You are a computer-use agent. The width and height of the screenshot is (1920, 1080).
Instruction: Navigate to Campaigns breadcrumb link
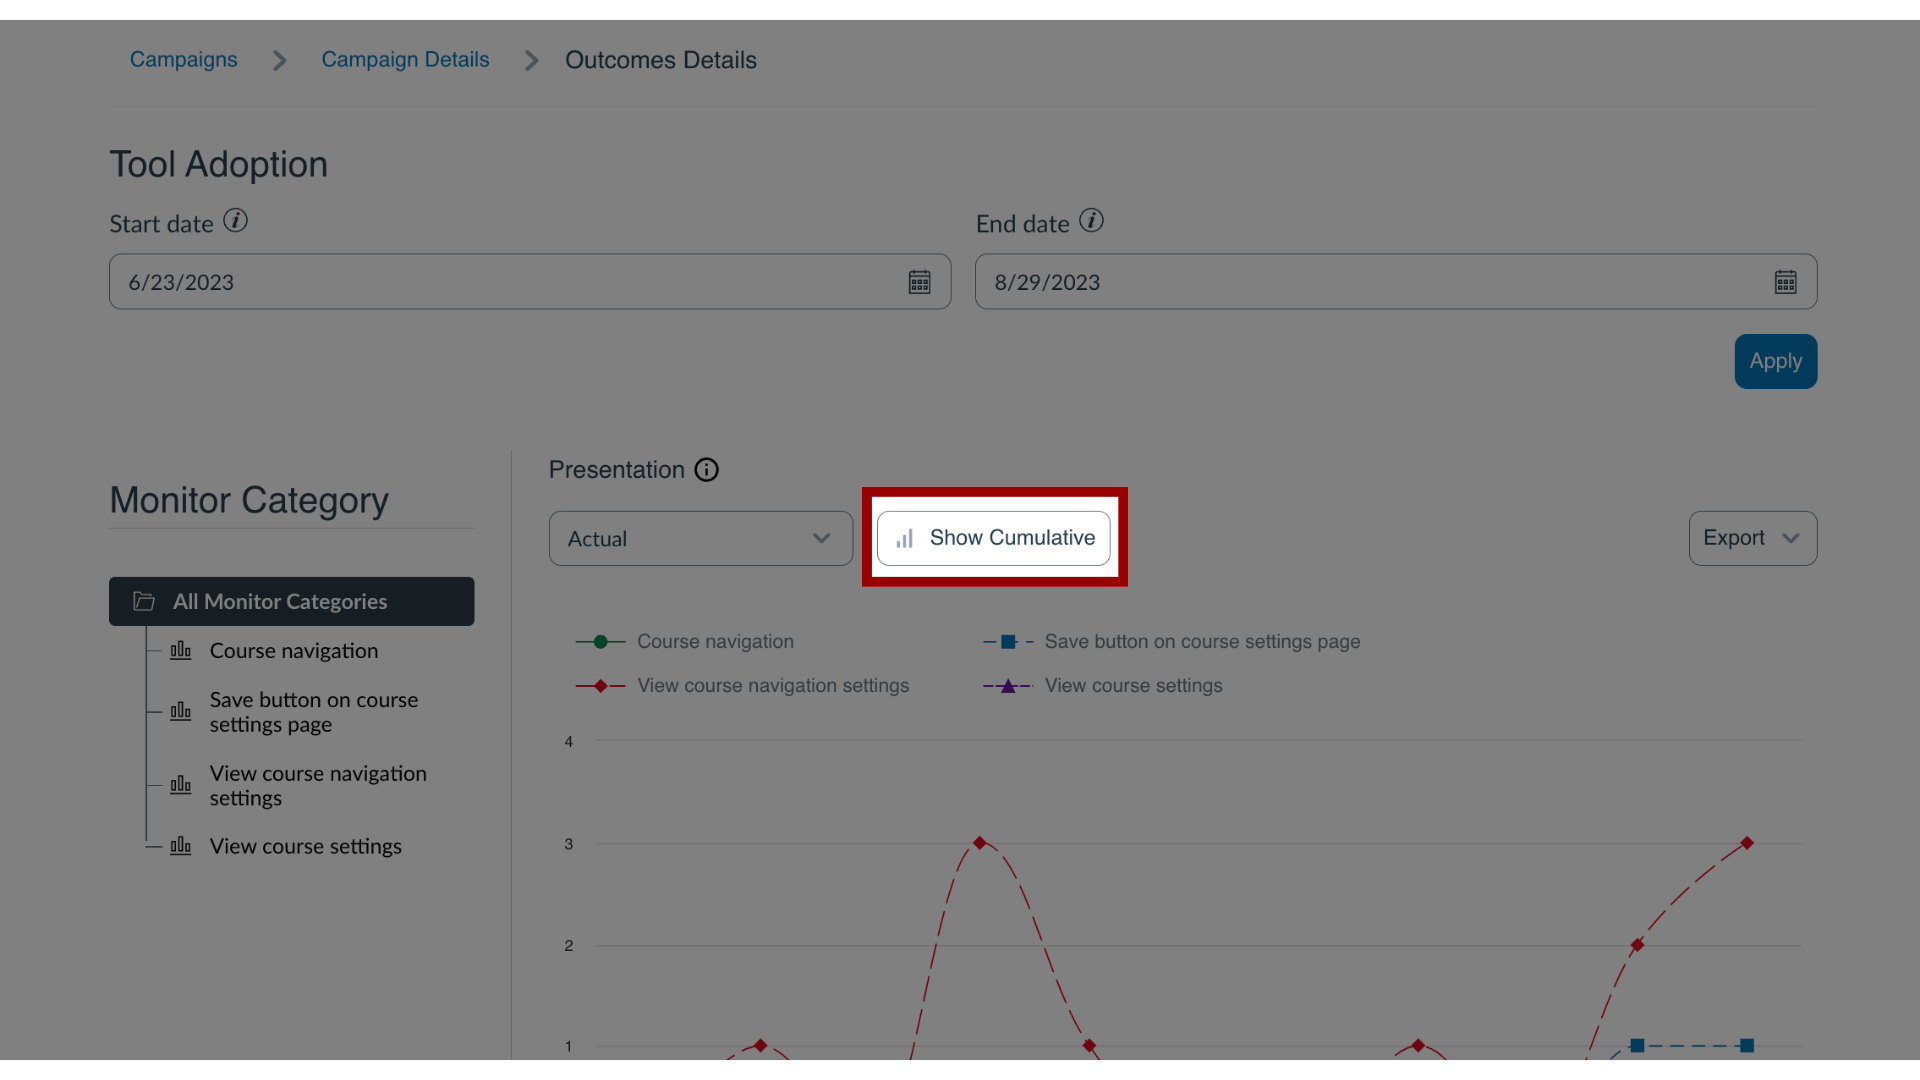tap(183, 58)
